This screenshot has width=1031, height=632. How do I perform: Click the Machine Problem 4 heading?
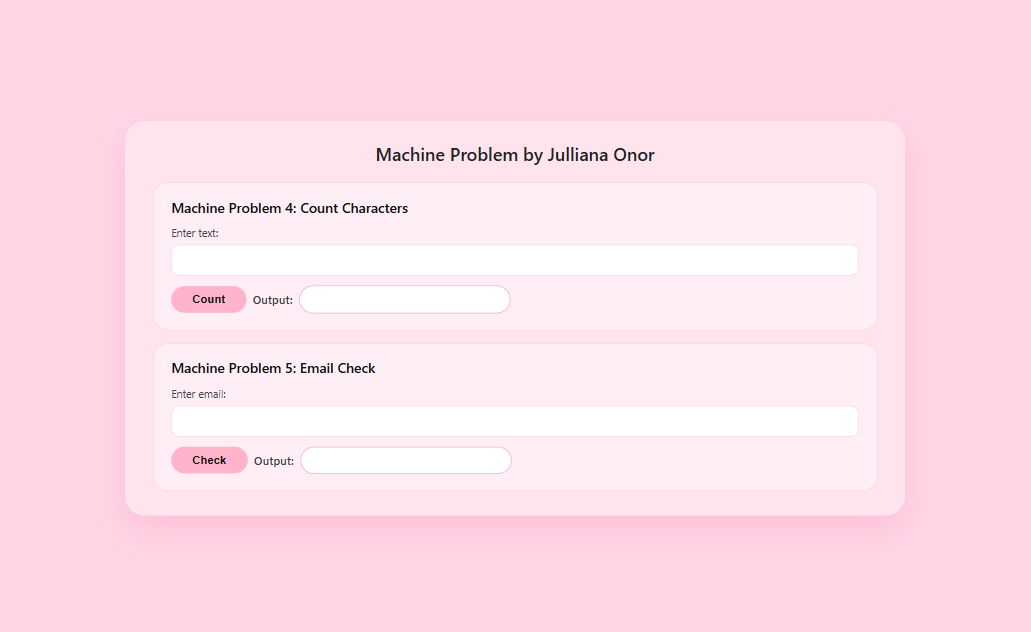coord(289,208)
